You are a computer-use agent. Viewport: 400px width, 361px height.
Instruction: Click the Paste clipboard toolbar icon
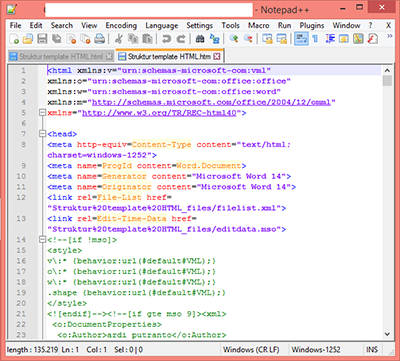click(x=147, y=39)
